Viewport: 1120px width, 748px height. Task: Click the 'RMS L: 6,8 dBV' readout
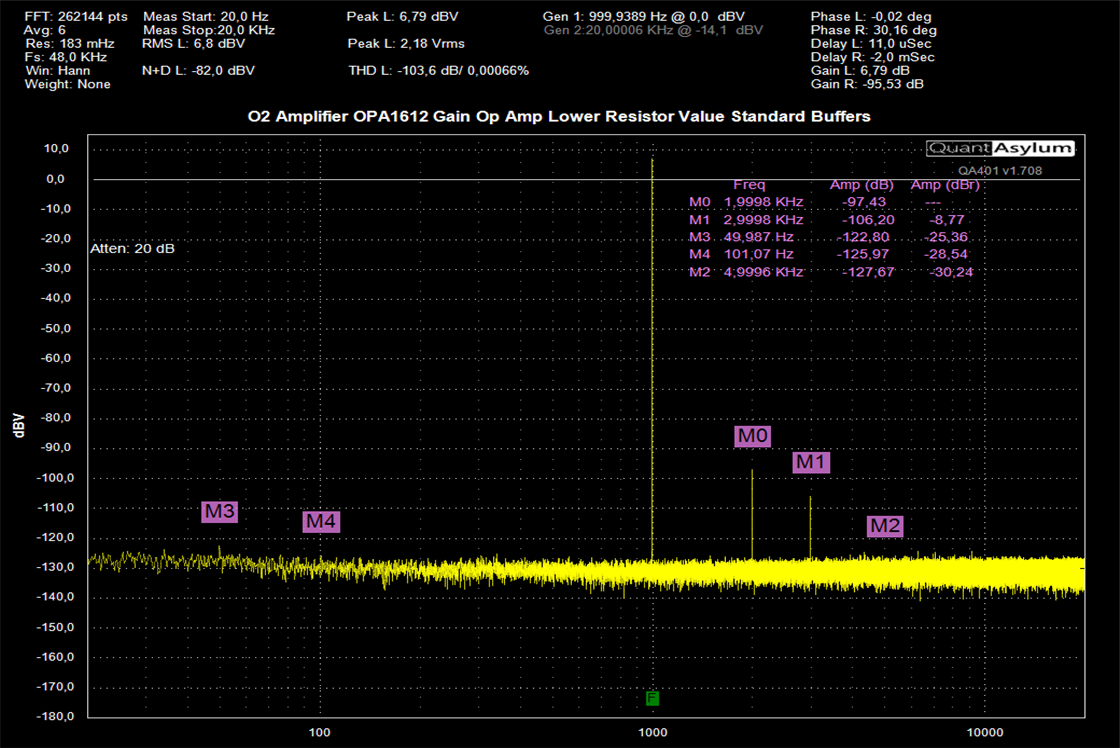(x=194, y=44)
